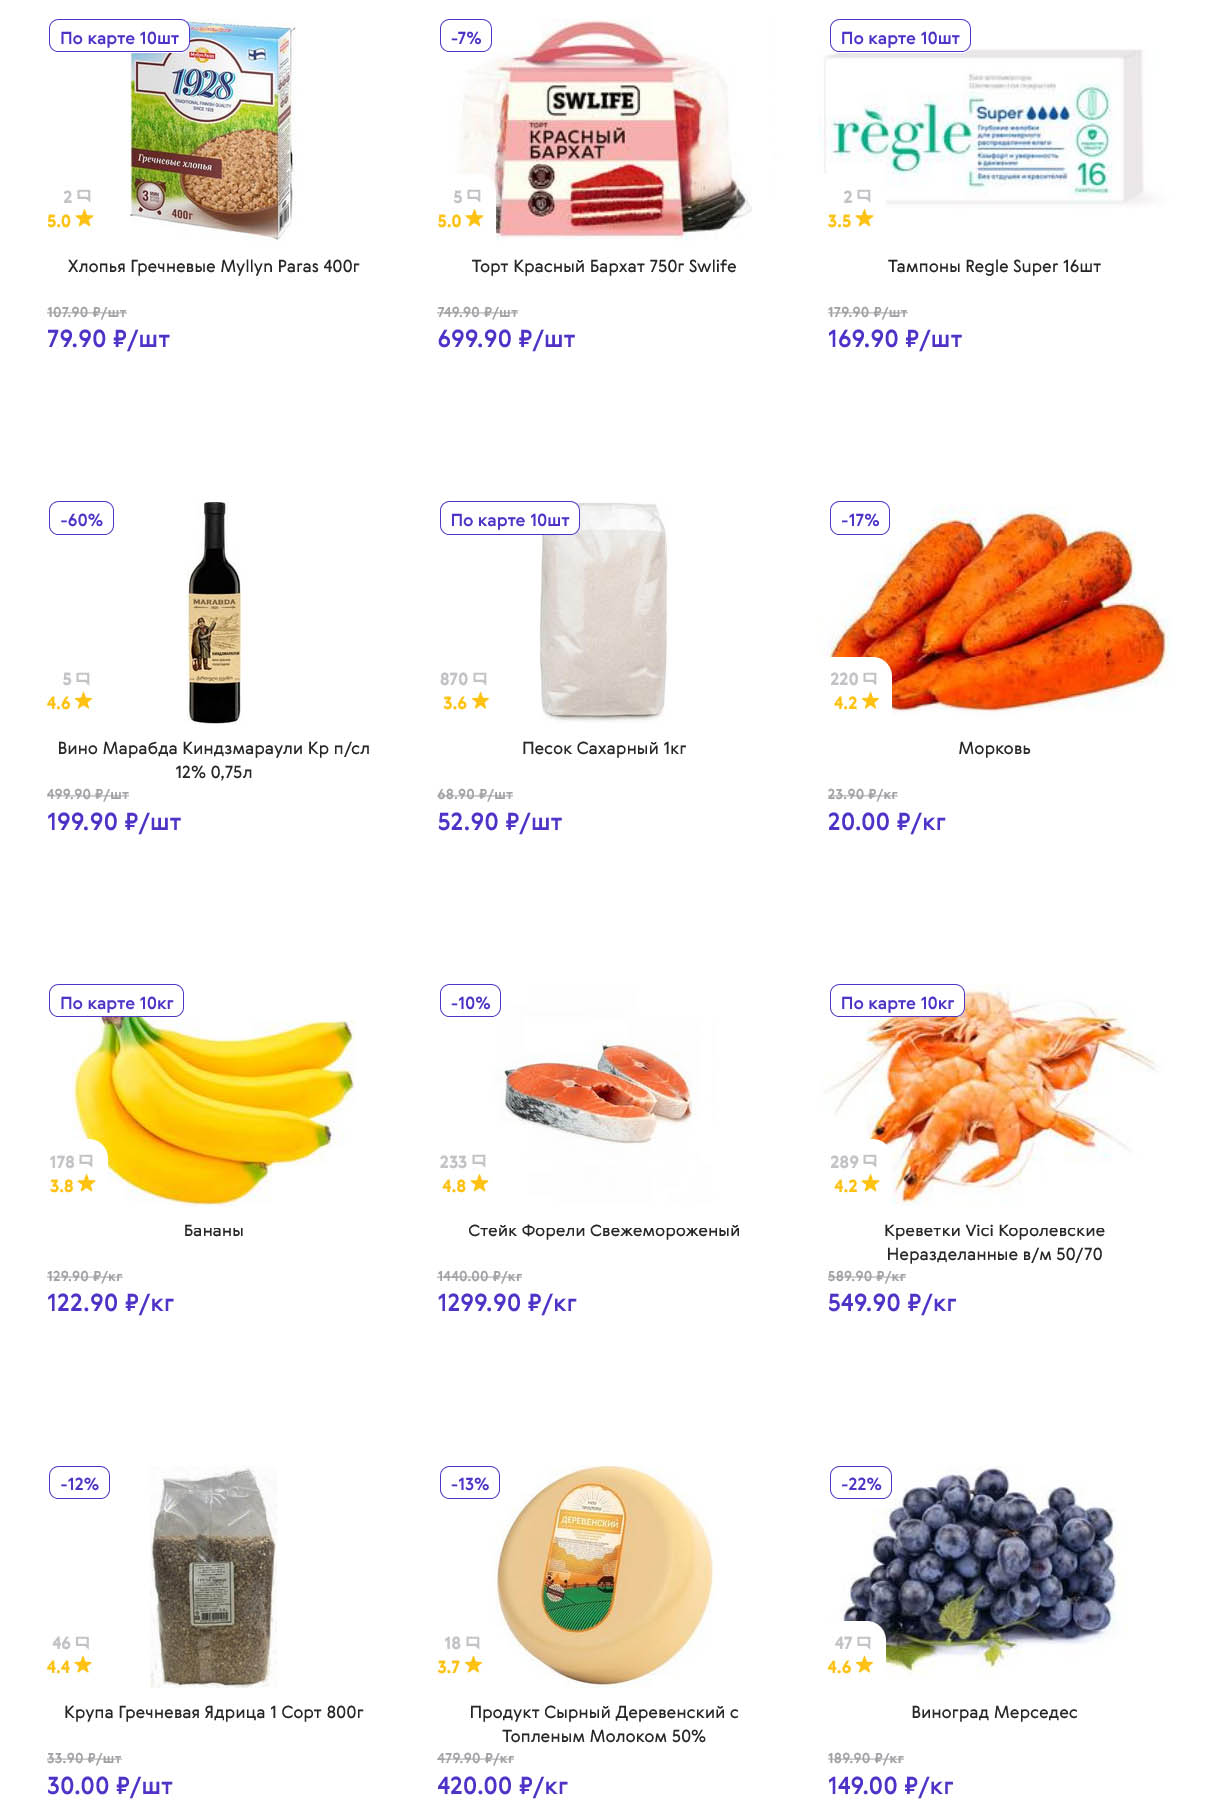Click the comment icon on Креветки Vici

pyautogui.click(x=870, y=1161)
